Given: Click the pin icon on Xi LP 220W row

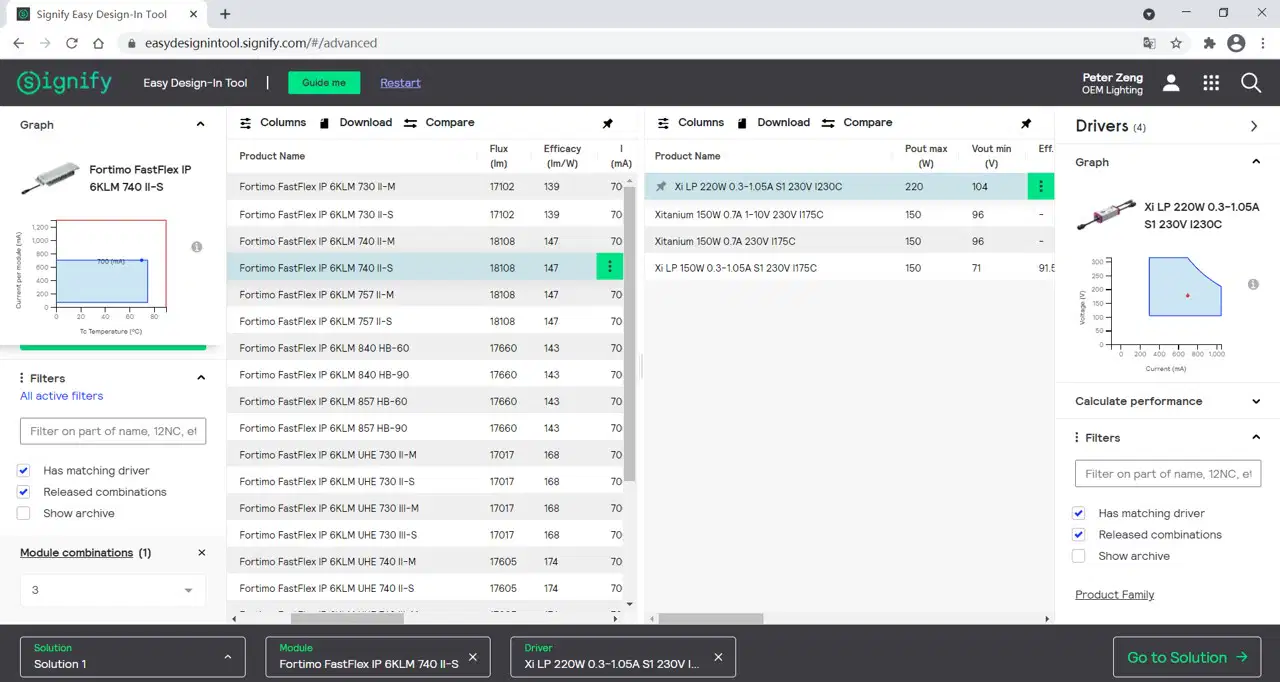Looking at the screenshot, I should tap(661, 186).
